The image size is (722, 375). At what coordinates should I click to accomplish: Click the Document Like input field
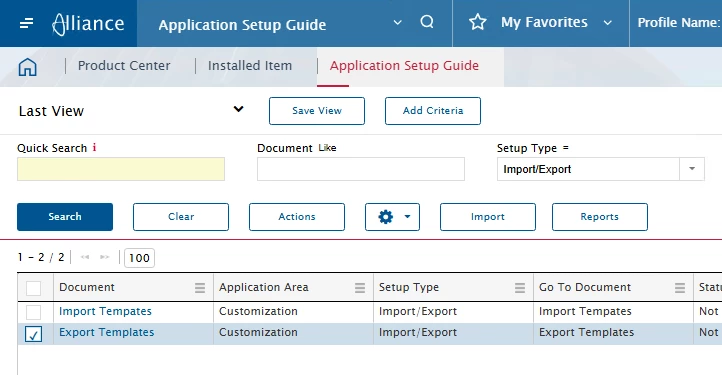pos(361,169)
